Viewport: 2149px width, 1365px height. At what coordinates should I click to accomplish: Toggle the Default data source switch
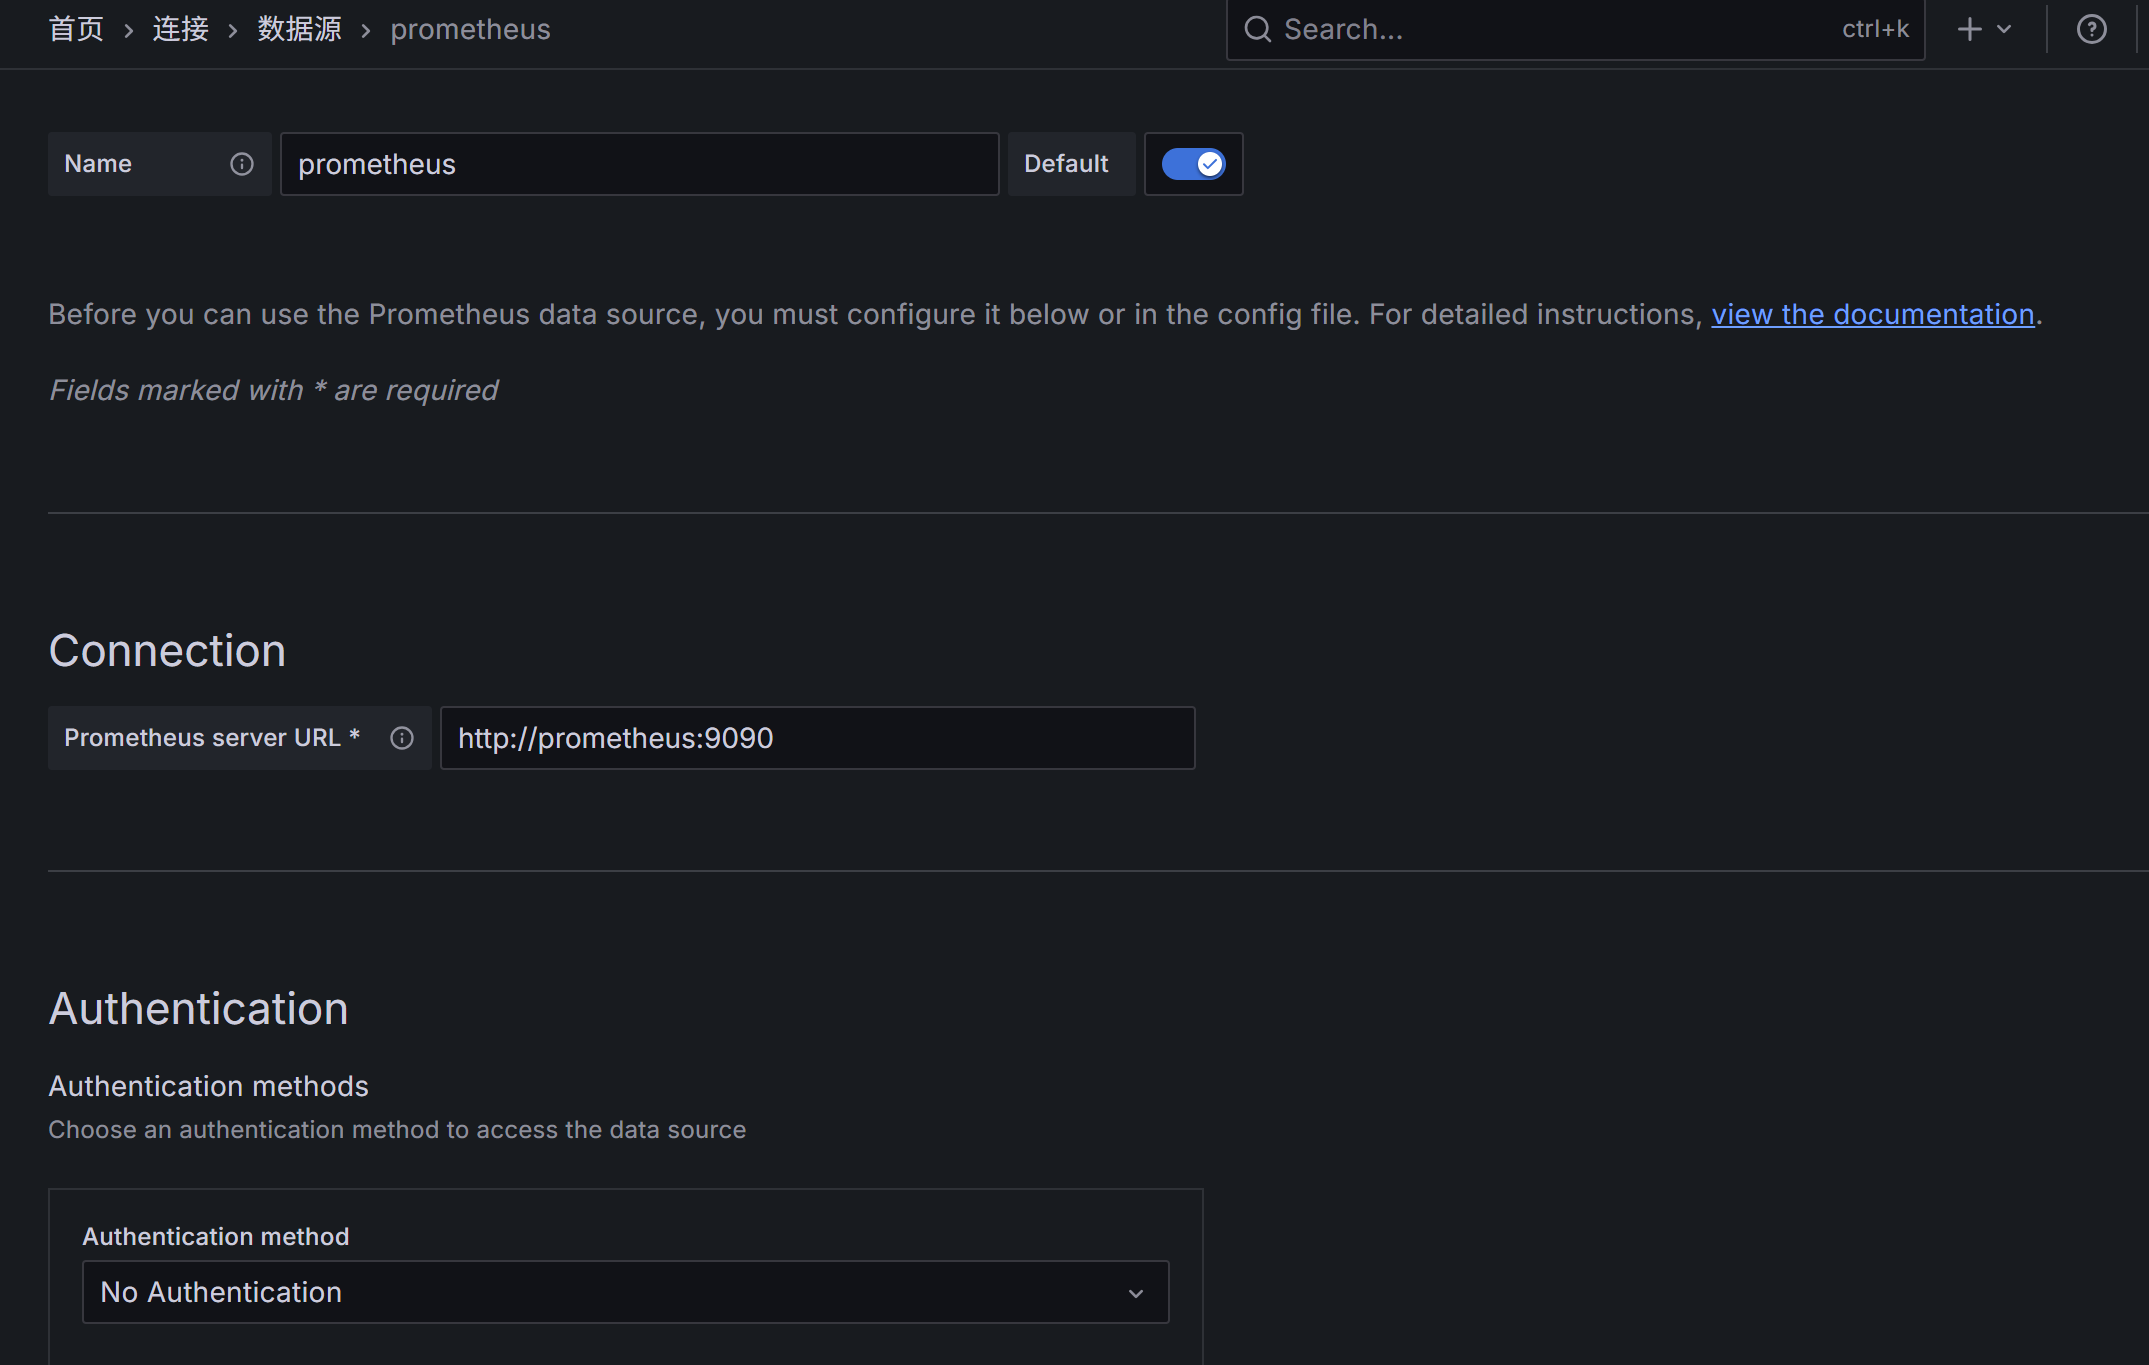click(1193, 164)
